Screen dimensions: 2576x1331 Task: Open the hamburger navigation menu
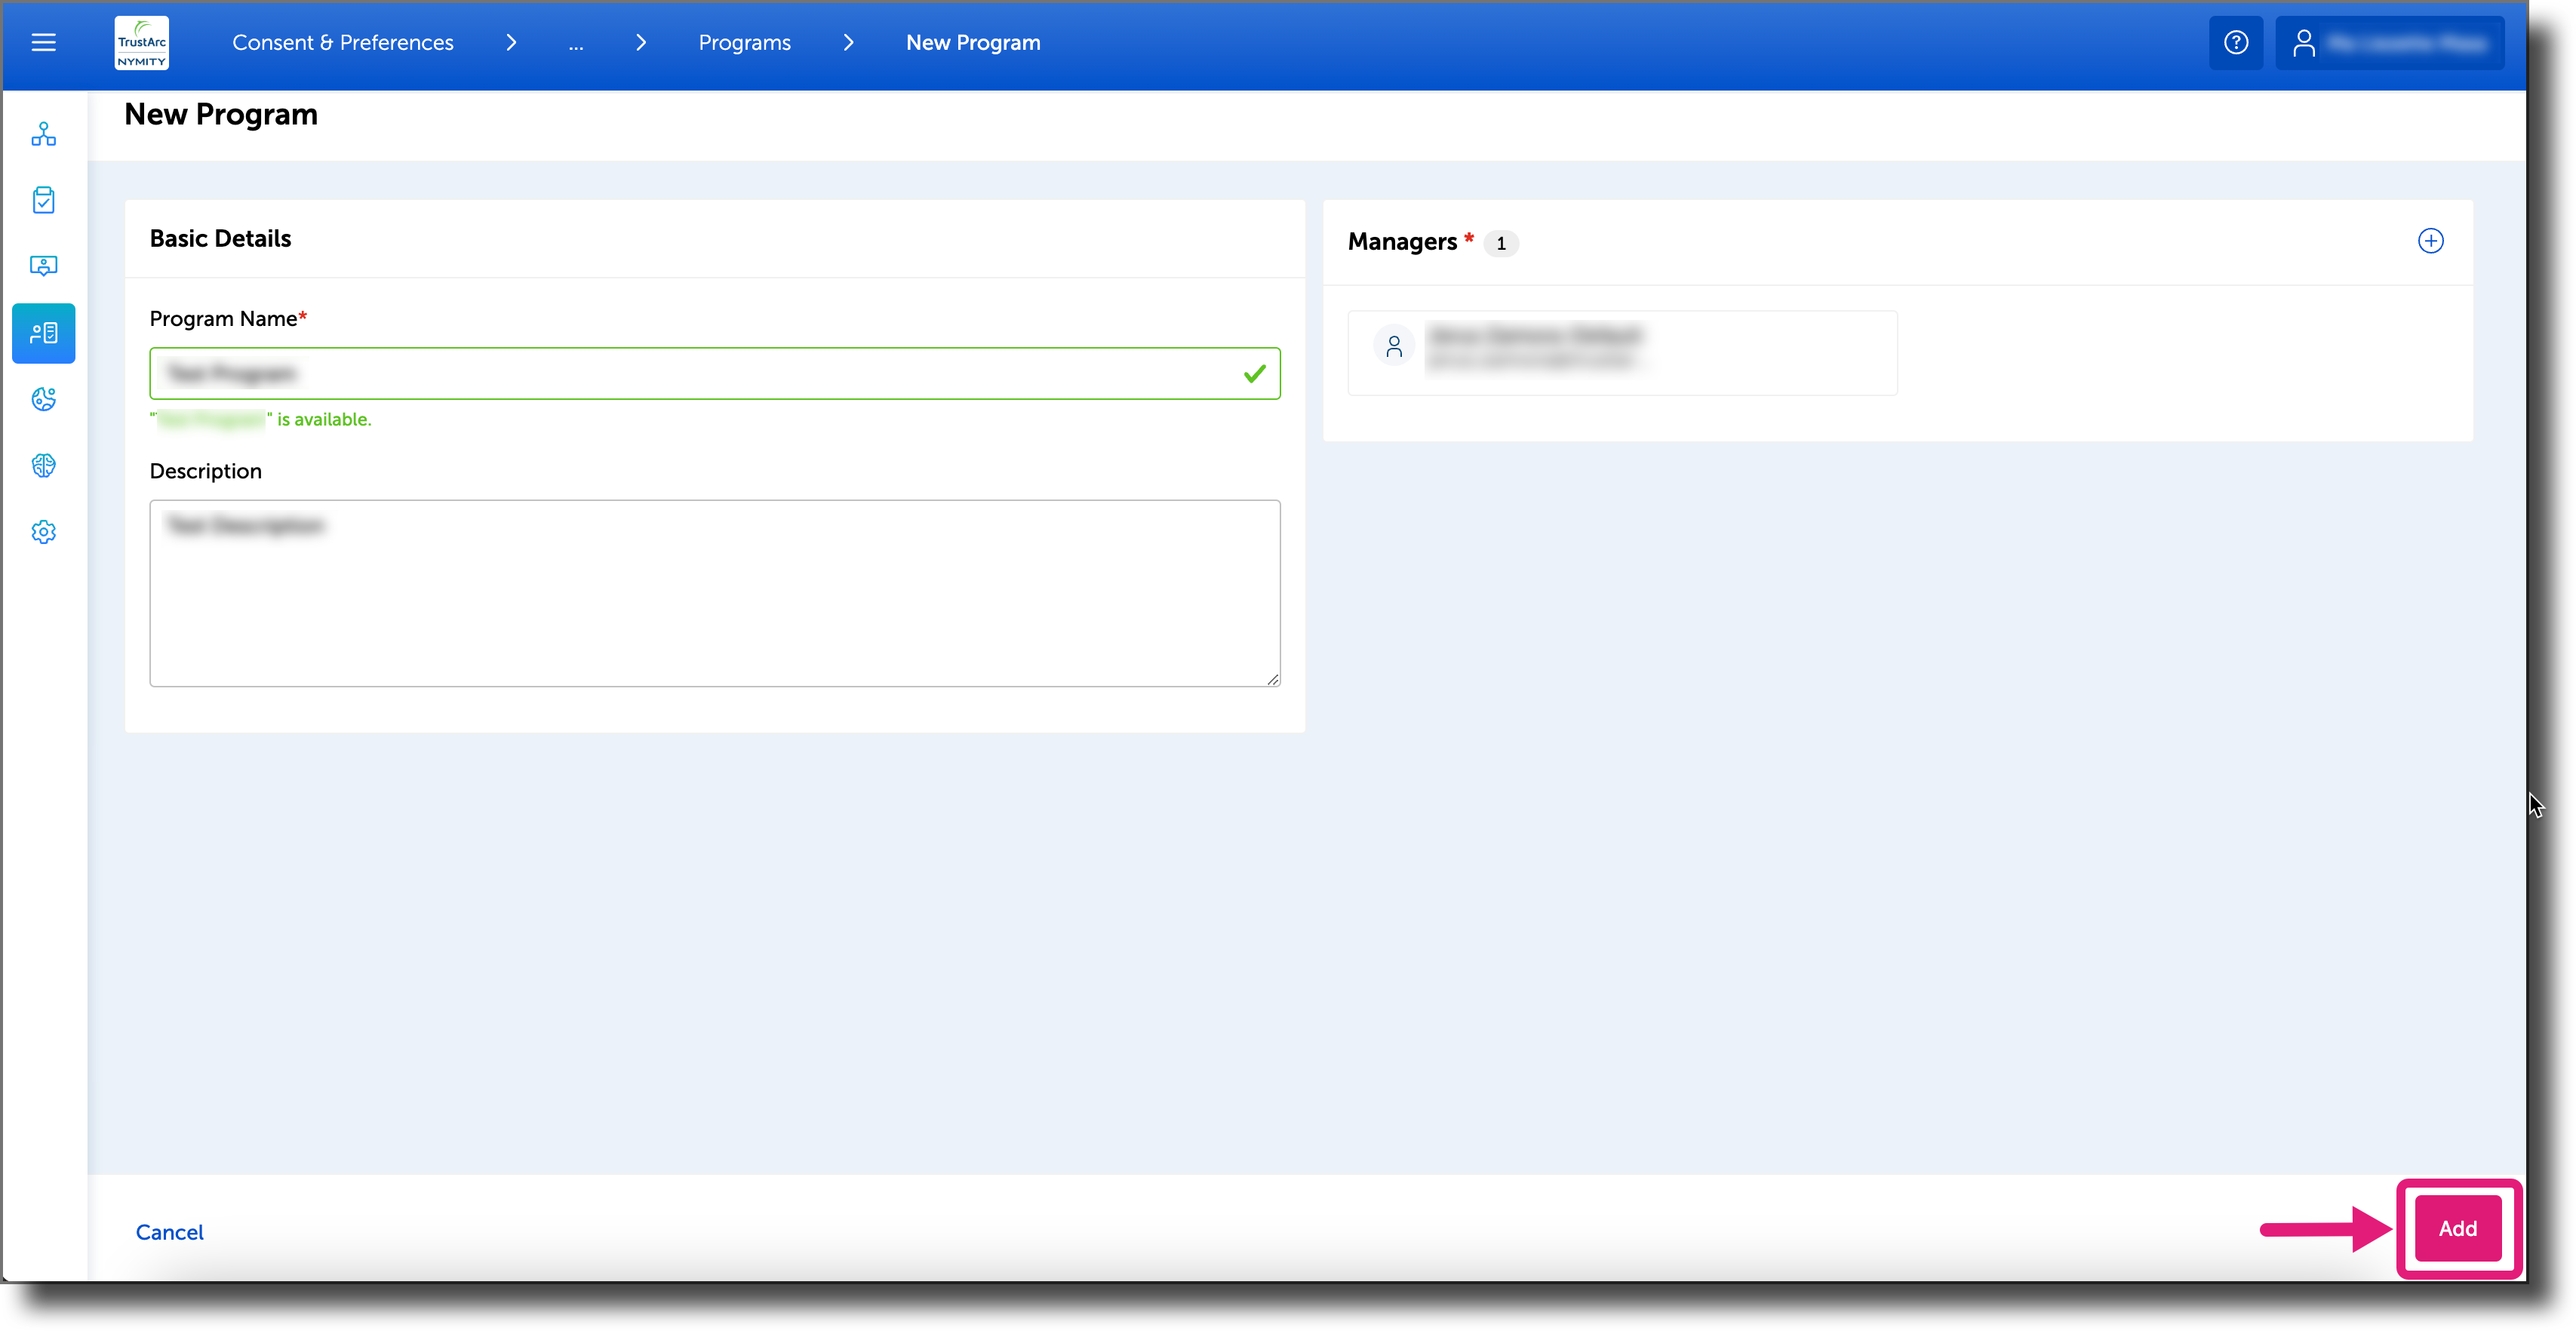pos(43,43)
